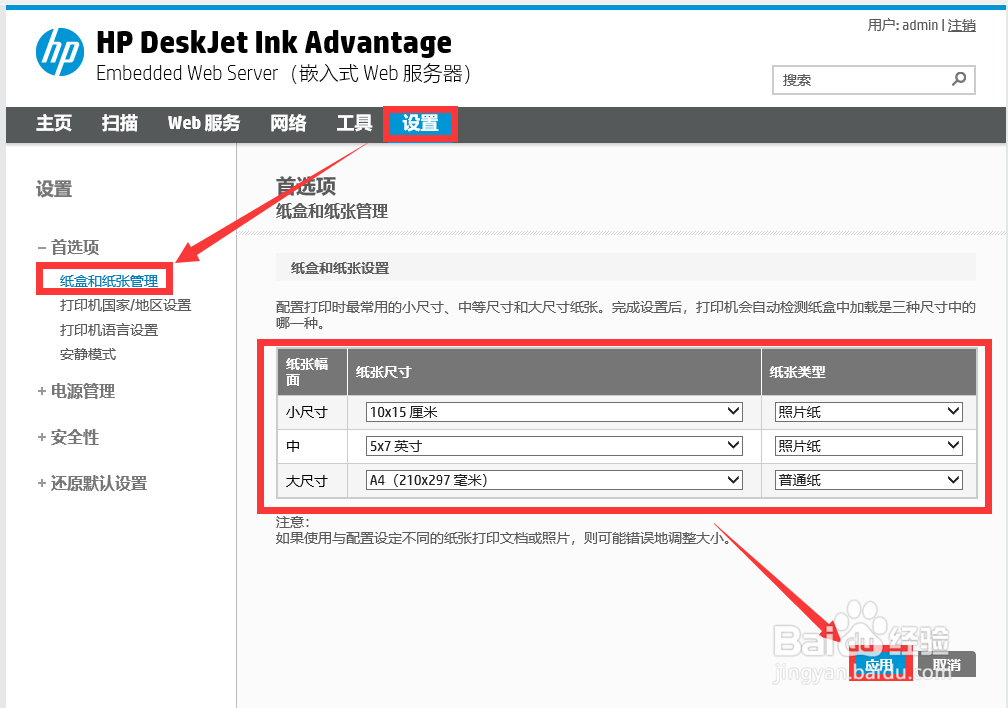This screenshot has width=1008, height=708.
Task: Open 打印机国家/地区设置
Action: (x=125, y=305)
